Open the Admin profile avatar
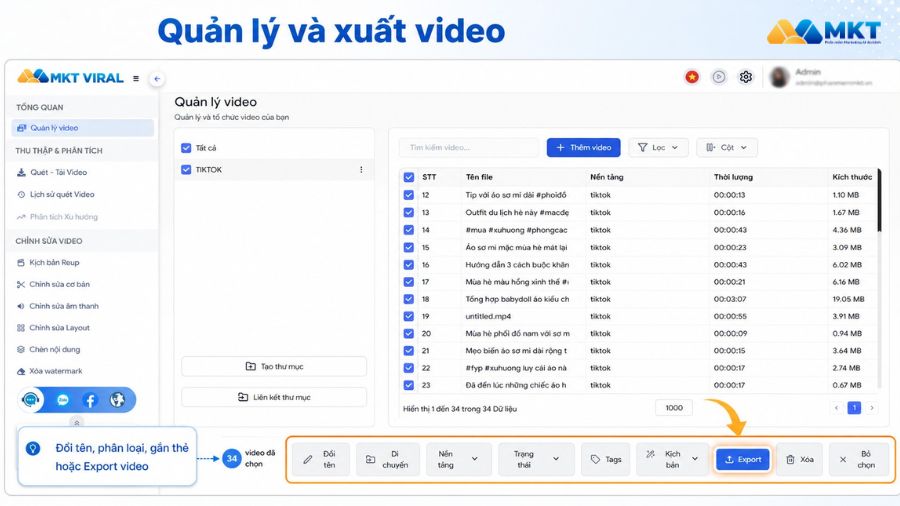Image resolution: width=900 pixels, height=506 pixels. tap(779, 77)
